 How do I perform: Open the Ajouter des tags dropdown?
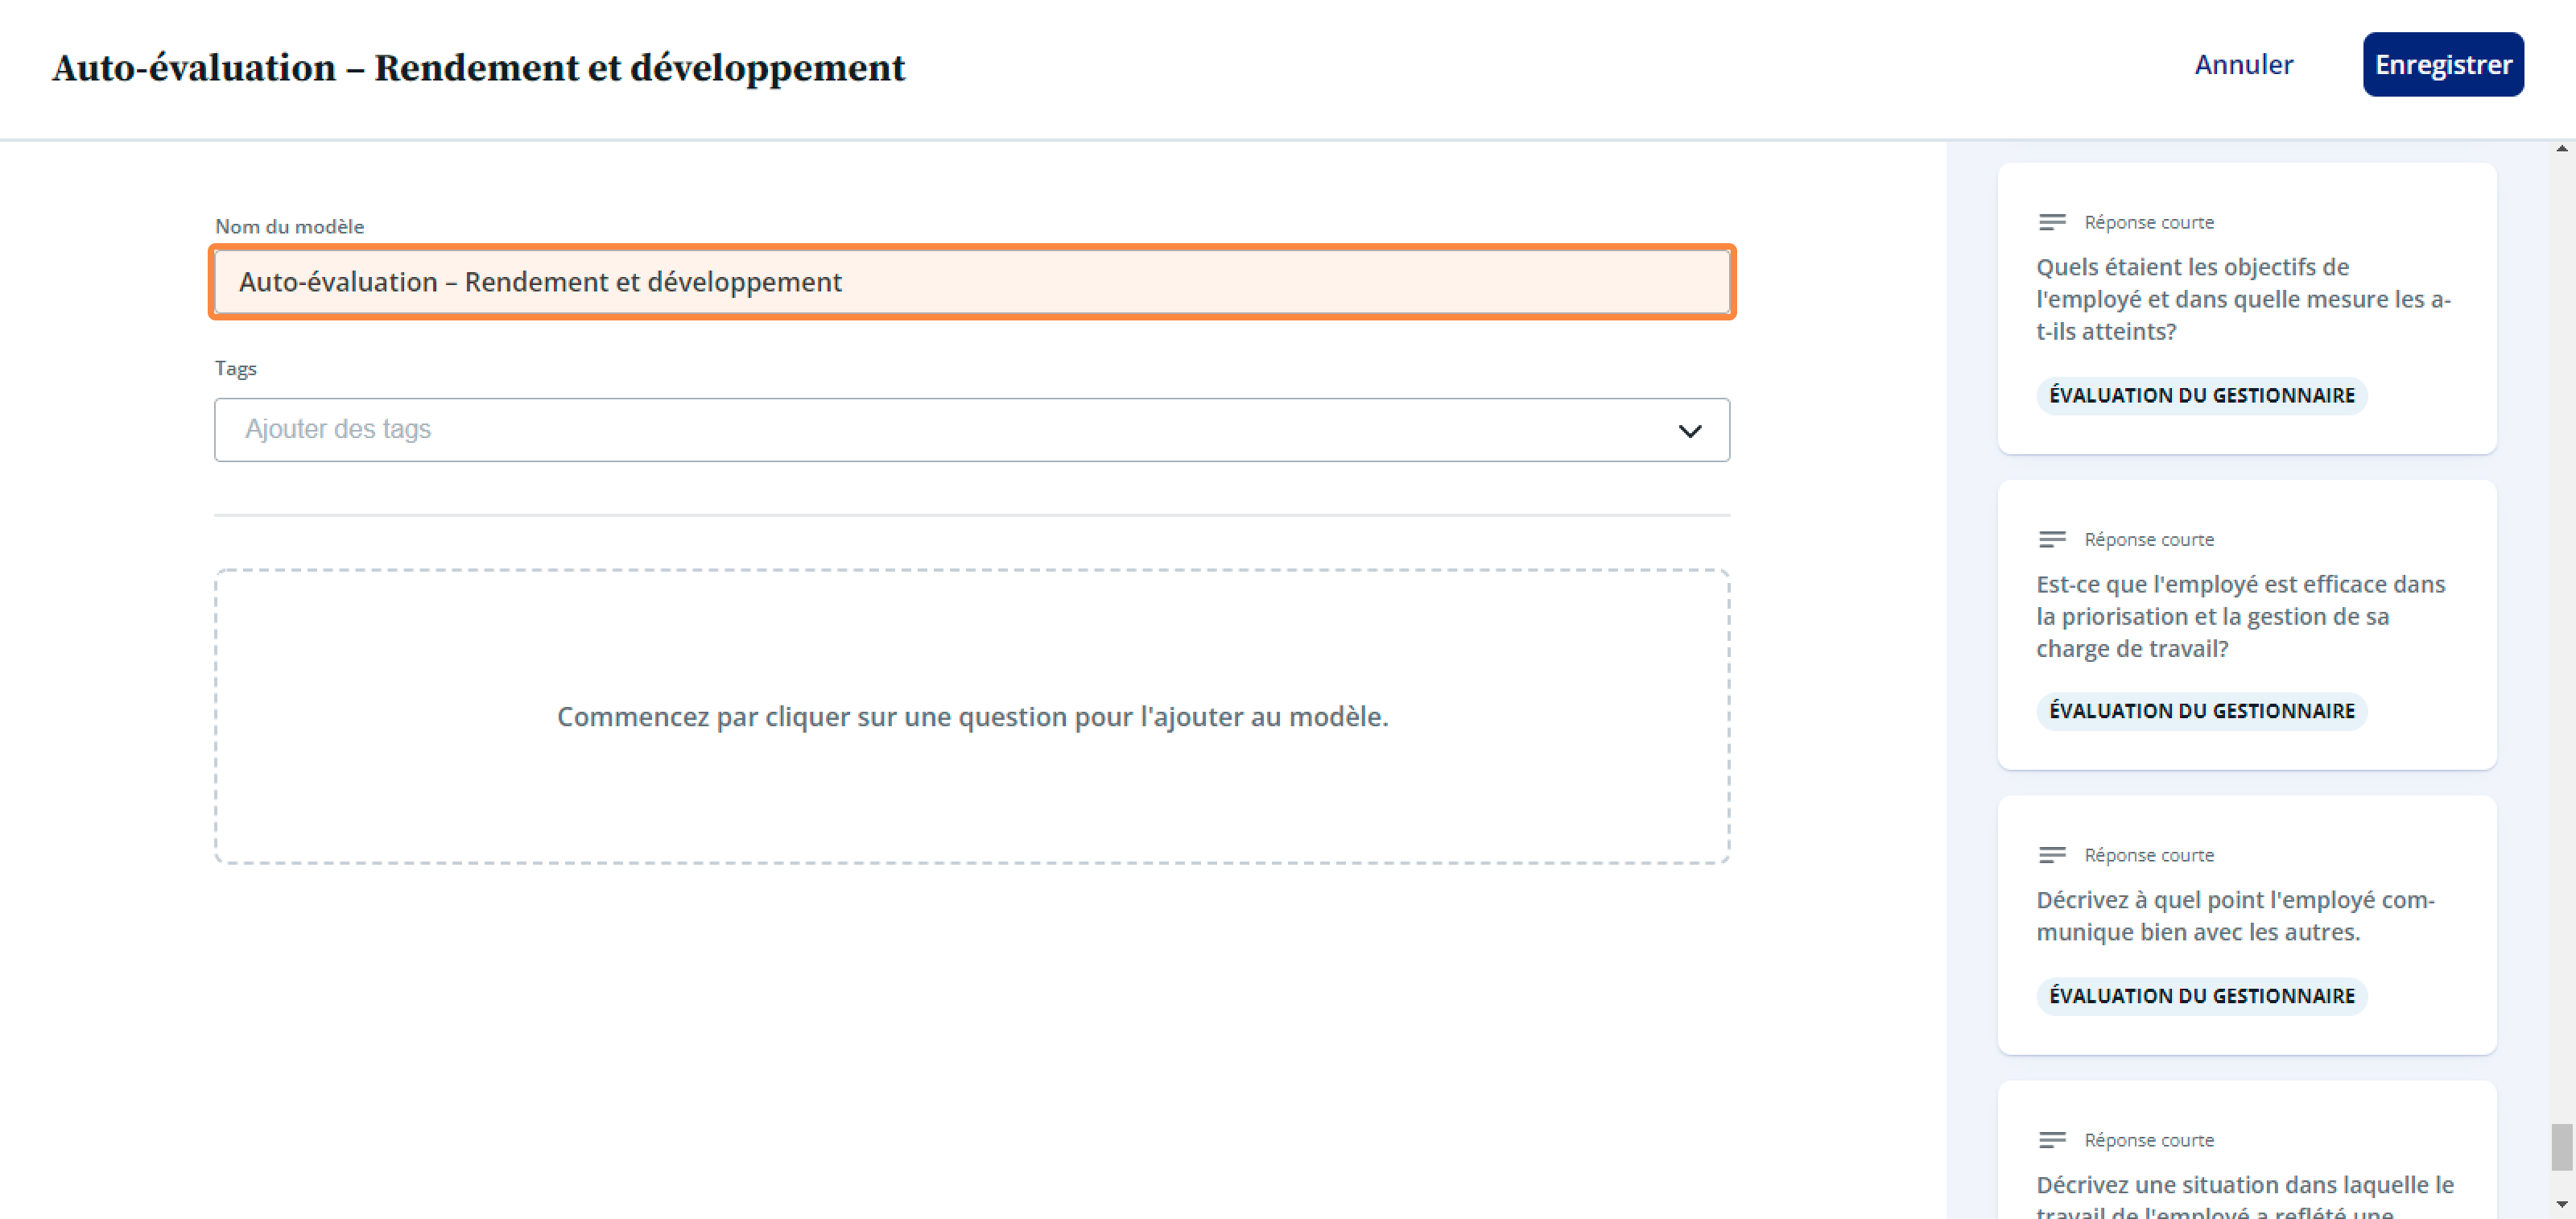point(972,430)
